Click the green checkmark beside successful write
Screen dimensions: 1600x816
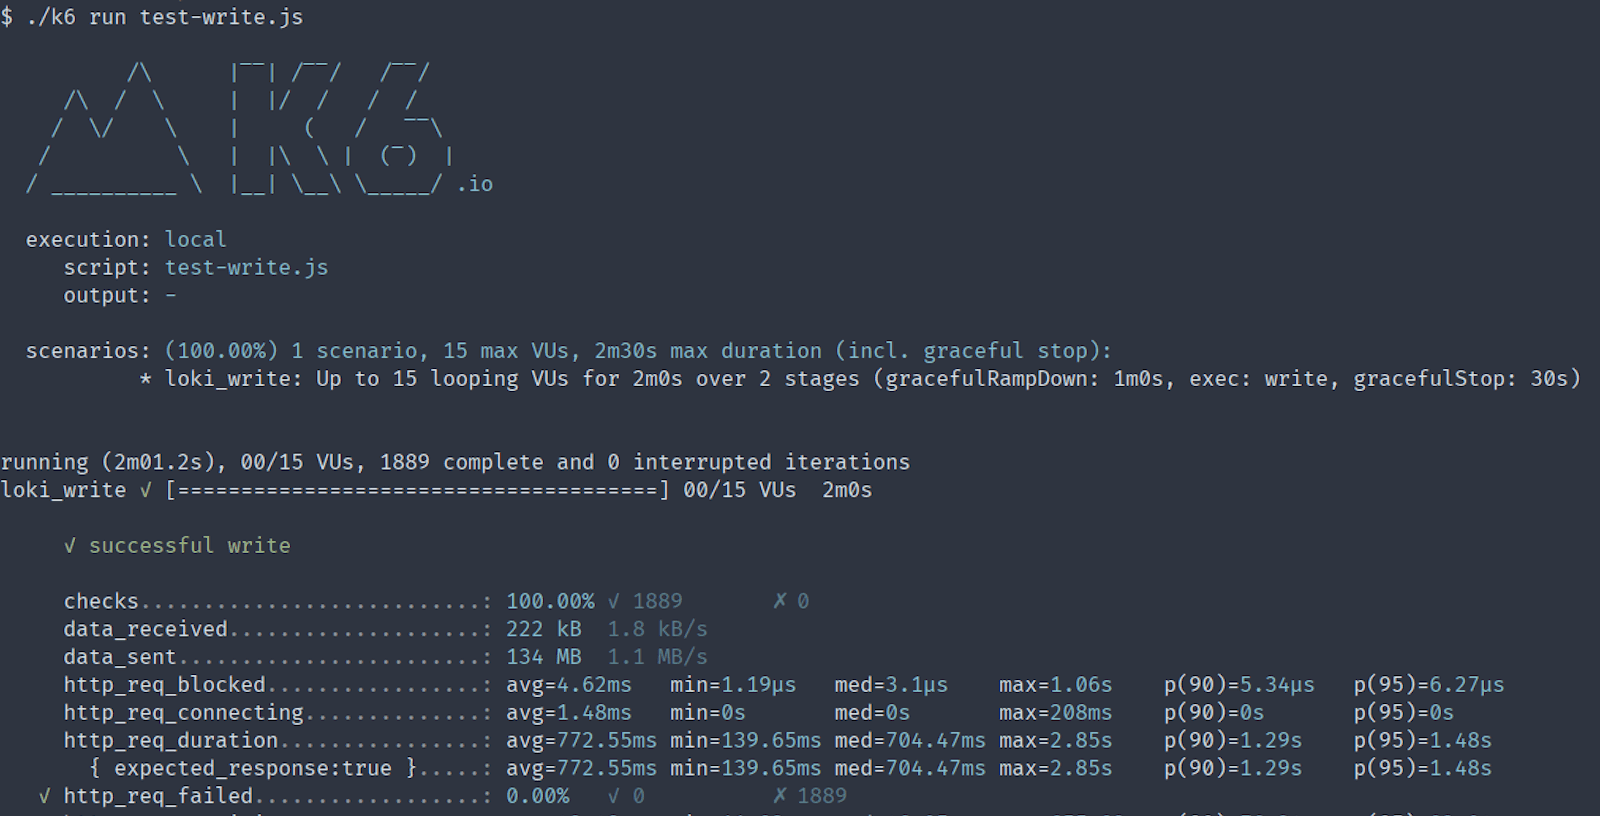[70, 546]
